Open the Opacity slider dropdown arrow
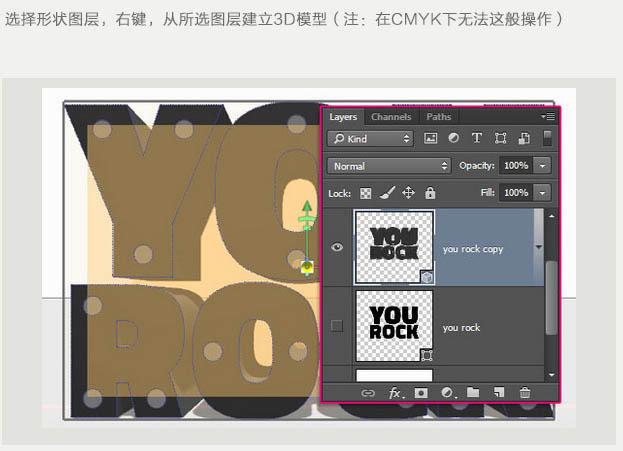The image size is (623, 451). (x=543, y=165)
